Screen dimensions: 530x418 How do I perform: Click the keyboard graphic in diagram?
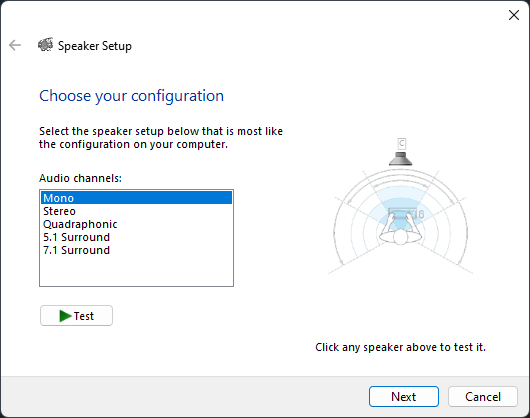[402, 214]
